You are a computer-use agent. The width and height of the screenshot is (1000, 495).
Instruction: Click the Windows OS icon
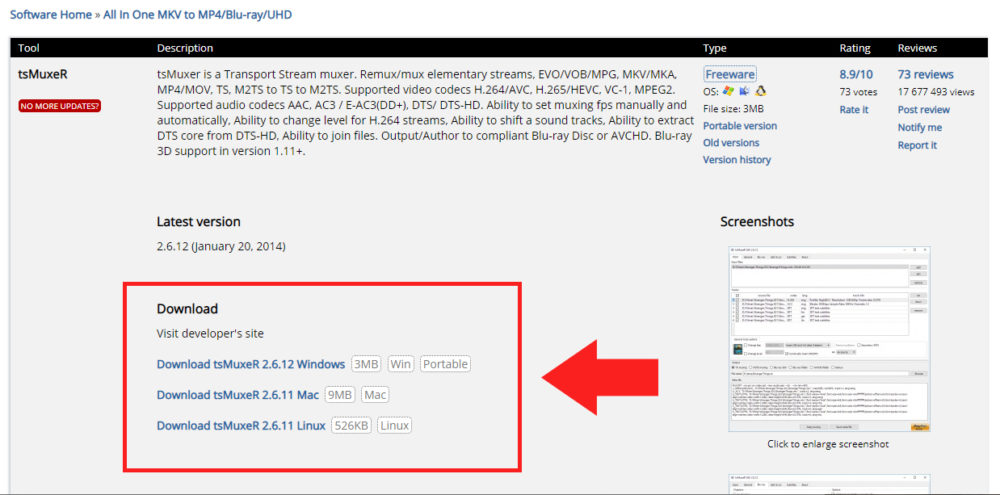click(728, 91)
